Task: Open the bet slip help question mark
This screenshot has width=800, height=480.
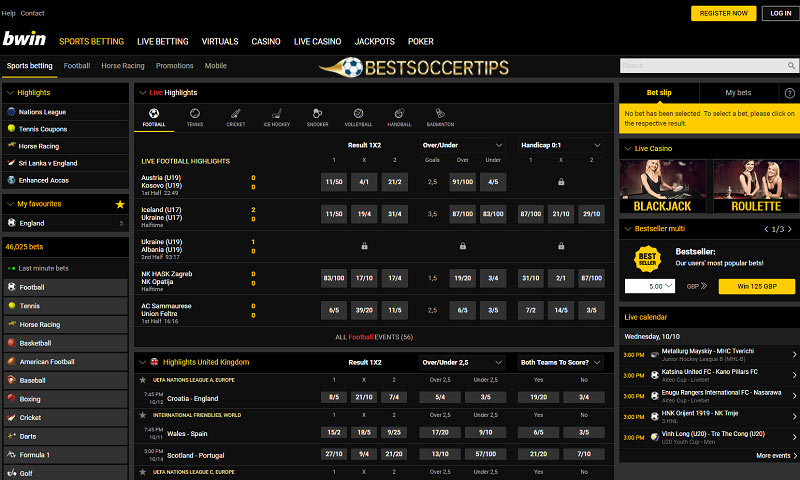Action: tap(789, 93)
